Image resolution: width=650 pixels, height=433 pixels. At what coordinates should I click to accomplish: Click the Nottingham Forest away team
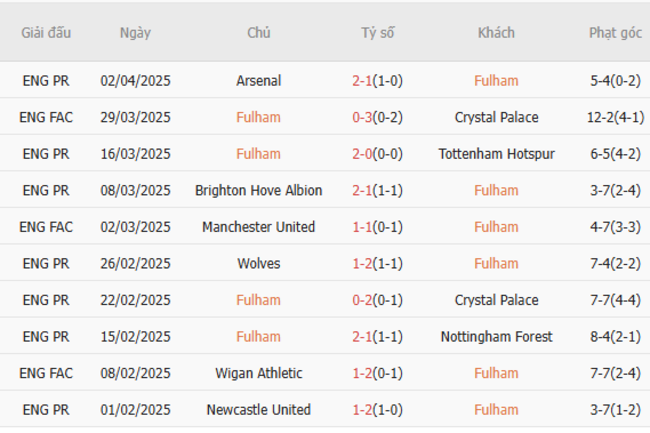click(x=496, y=337)
